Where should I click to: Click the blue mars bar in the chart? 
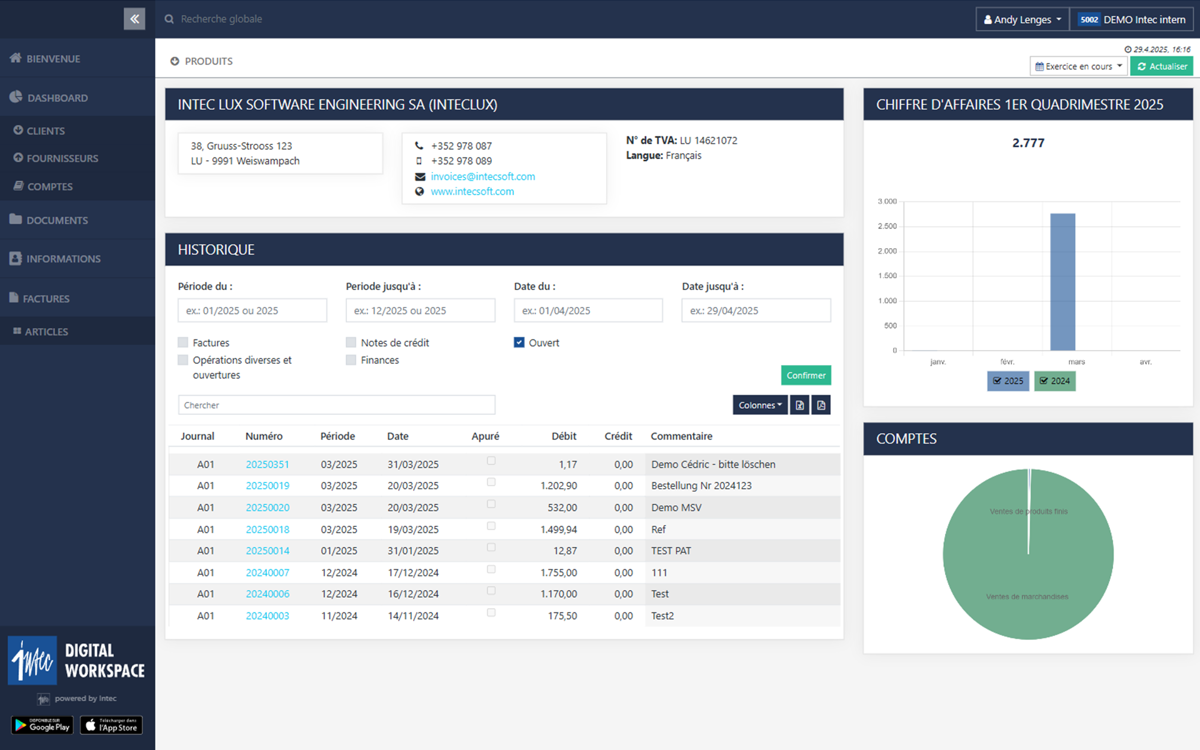click(x=1062, y=282)
